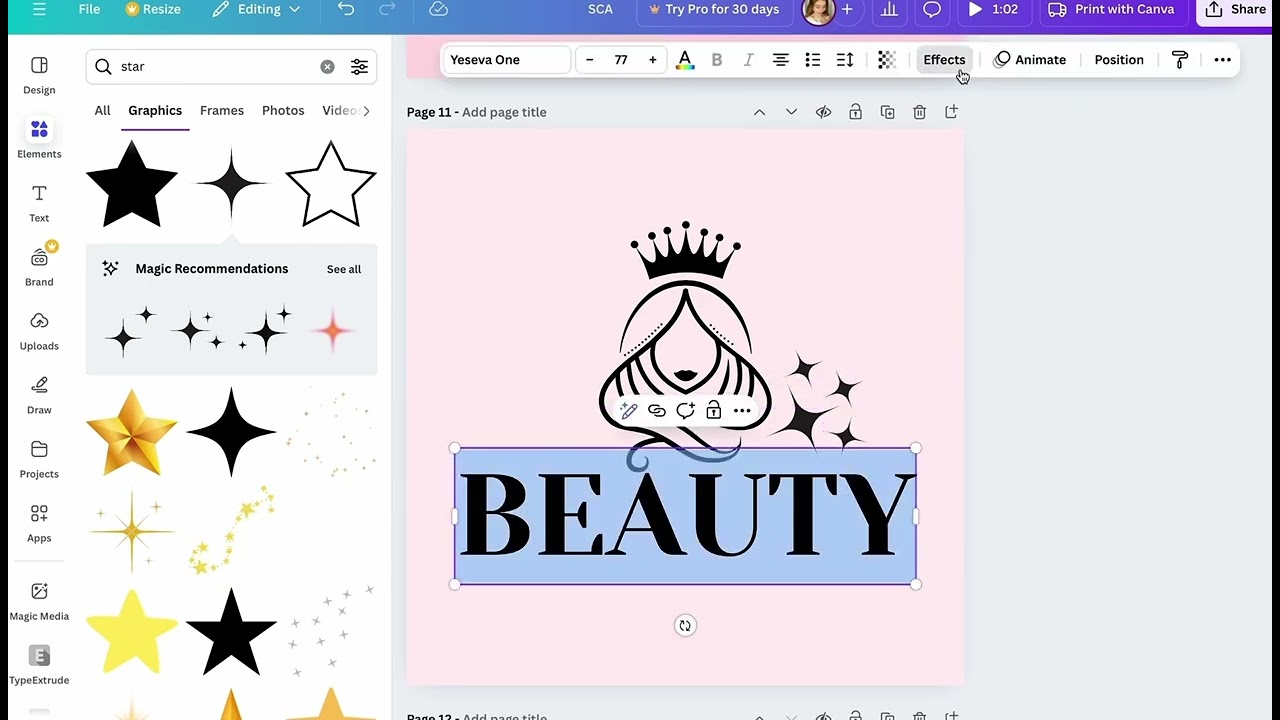The height and width of the screenshot is (720, 1280).
Task: Click Print with Canva
Action: click(1111, 10)
